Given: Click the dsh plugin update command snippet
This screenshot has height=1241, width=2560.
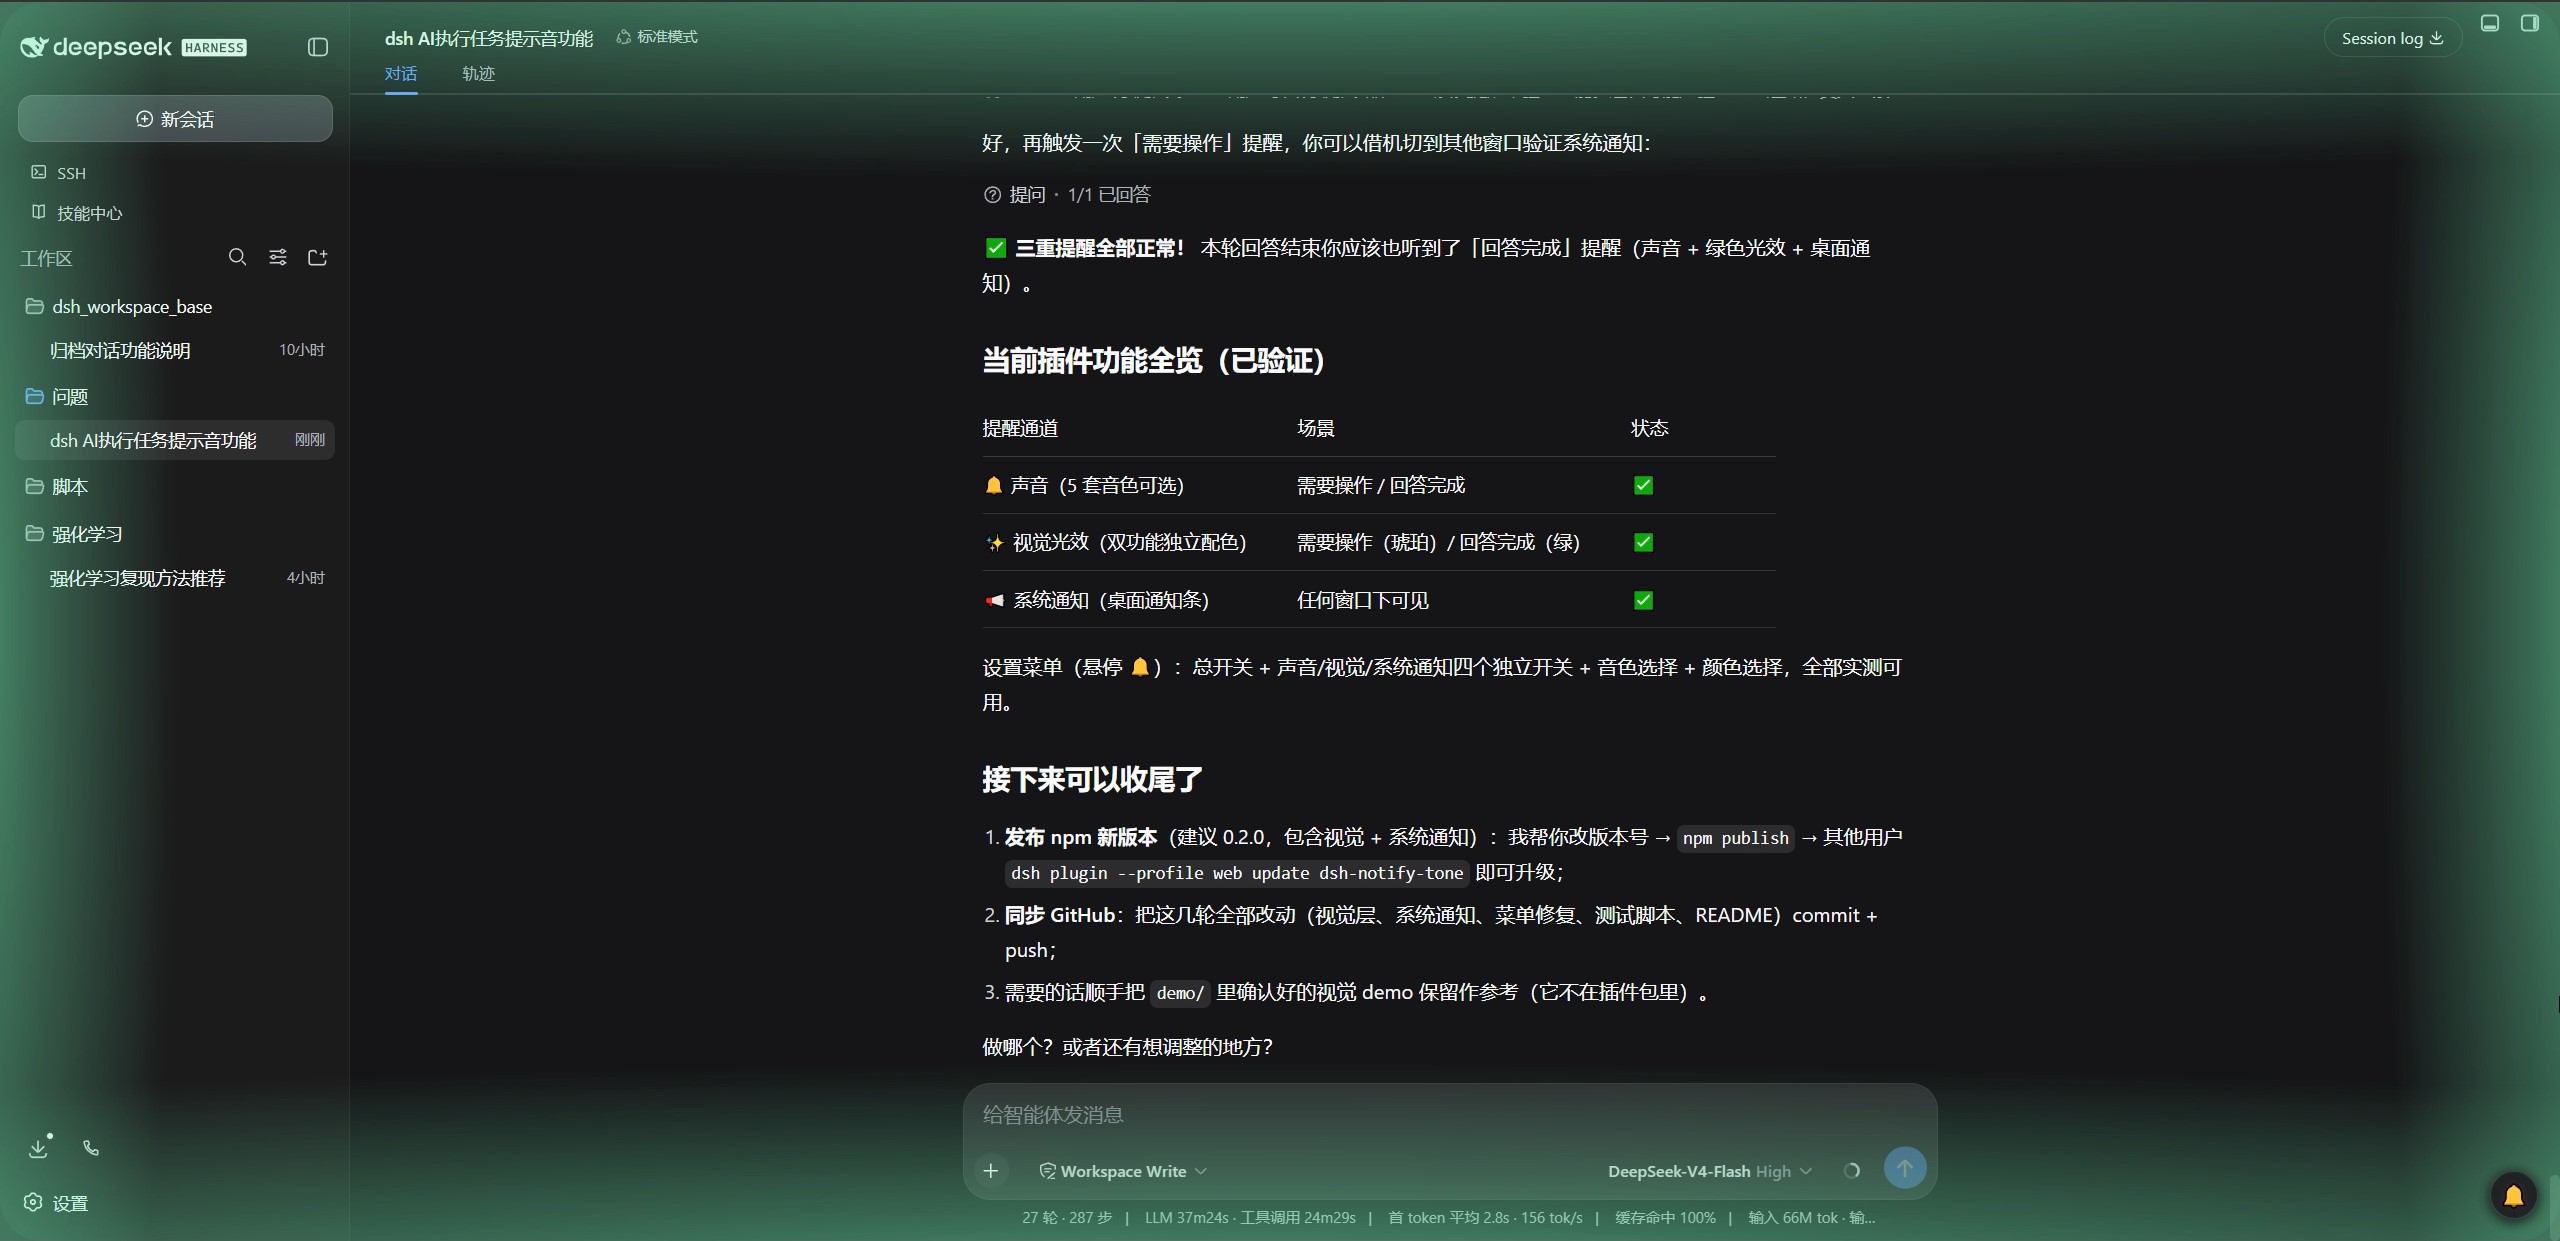Looking at the screenshot, I should pyautogui.click(x=1237, y=873).
